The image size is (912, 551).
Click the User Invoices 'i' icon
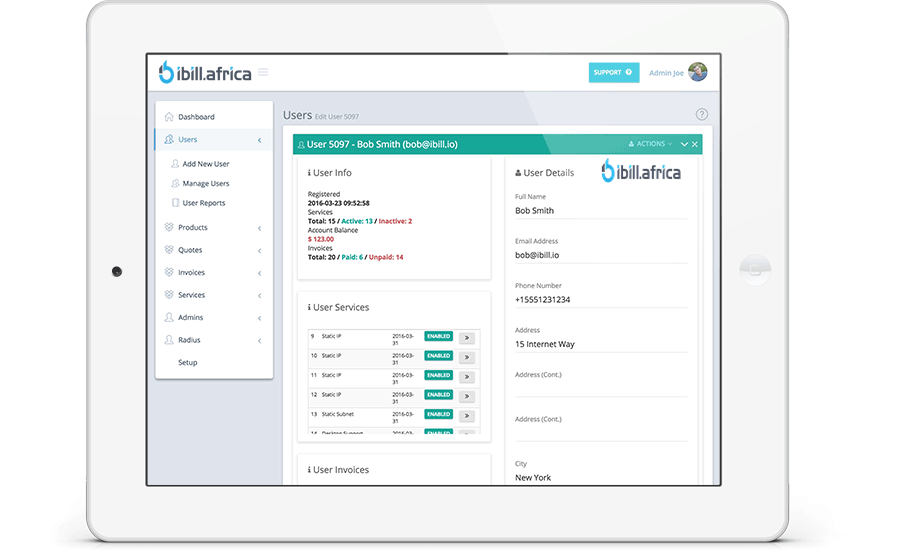click(309, 470)
